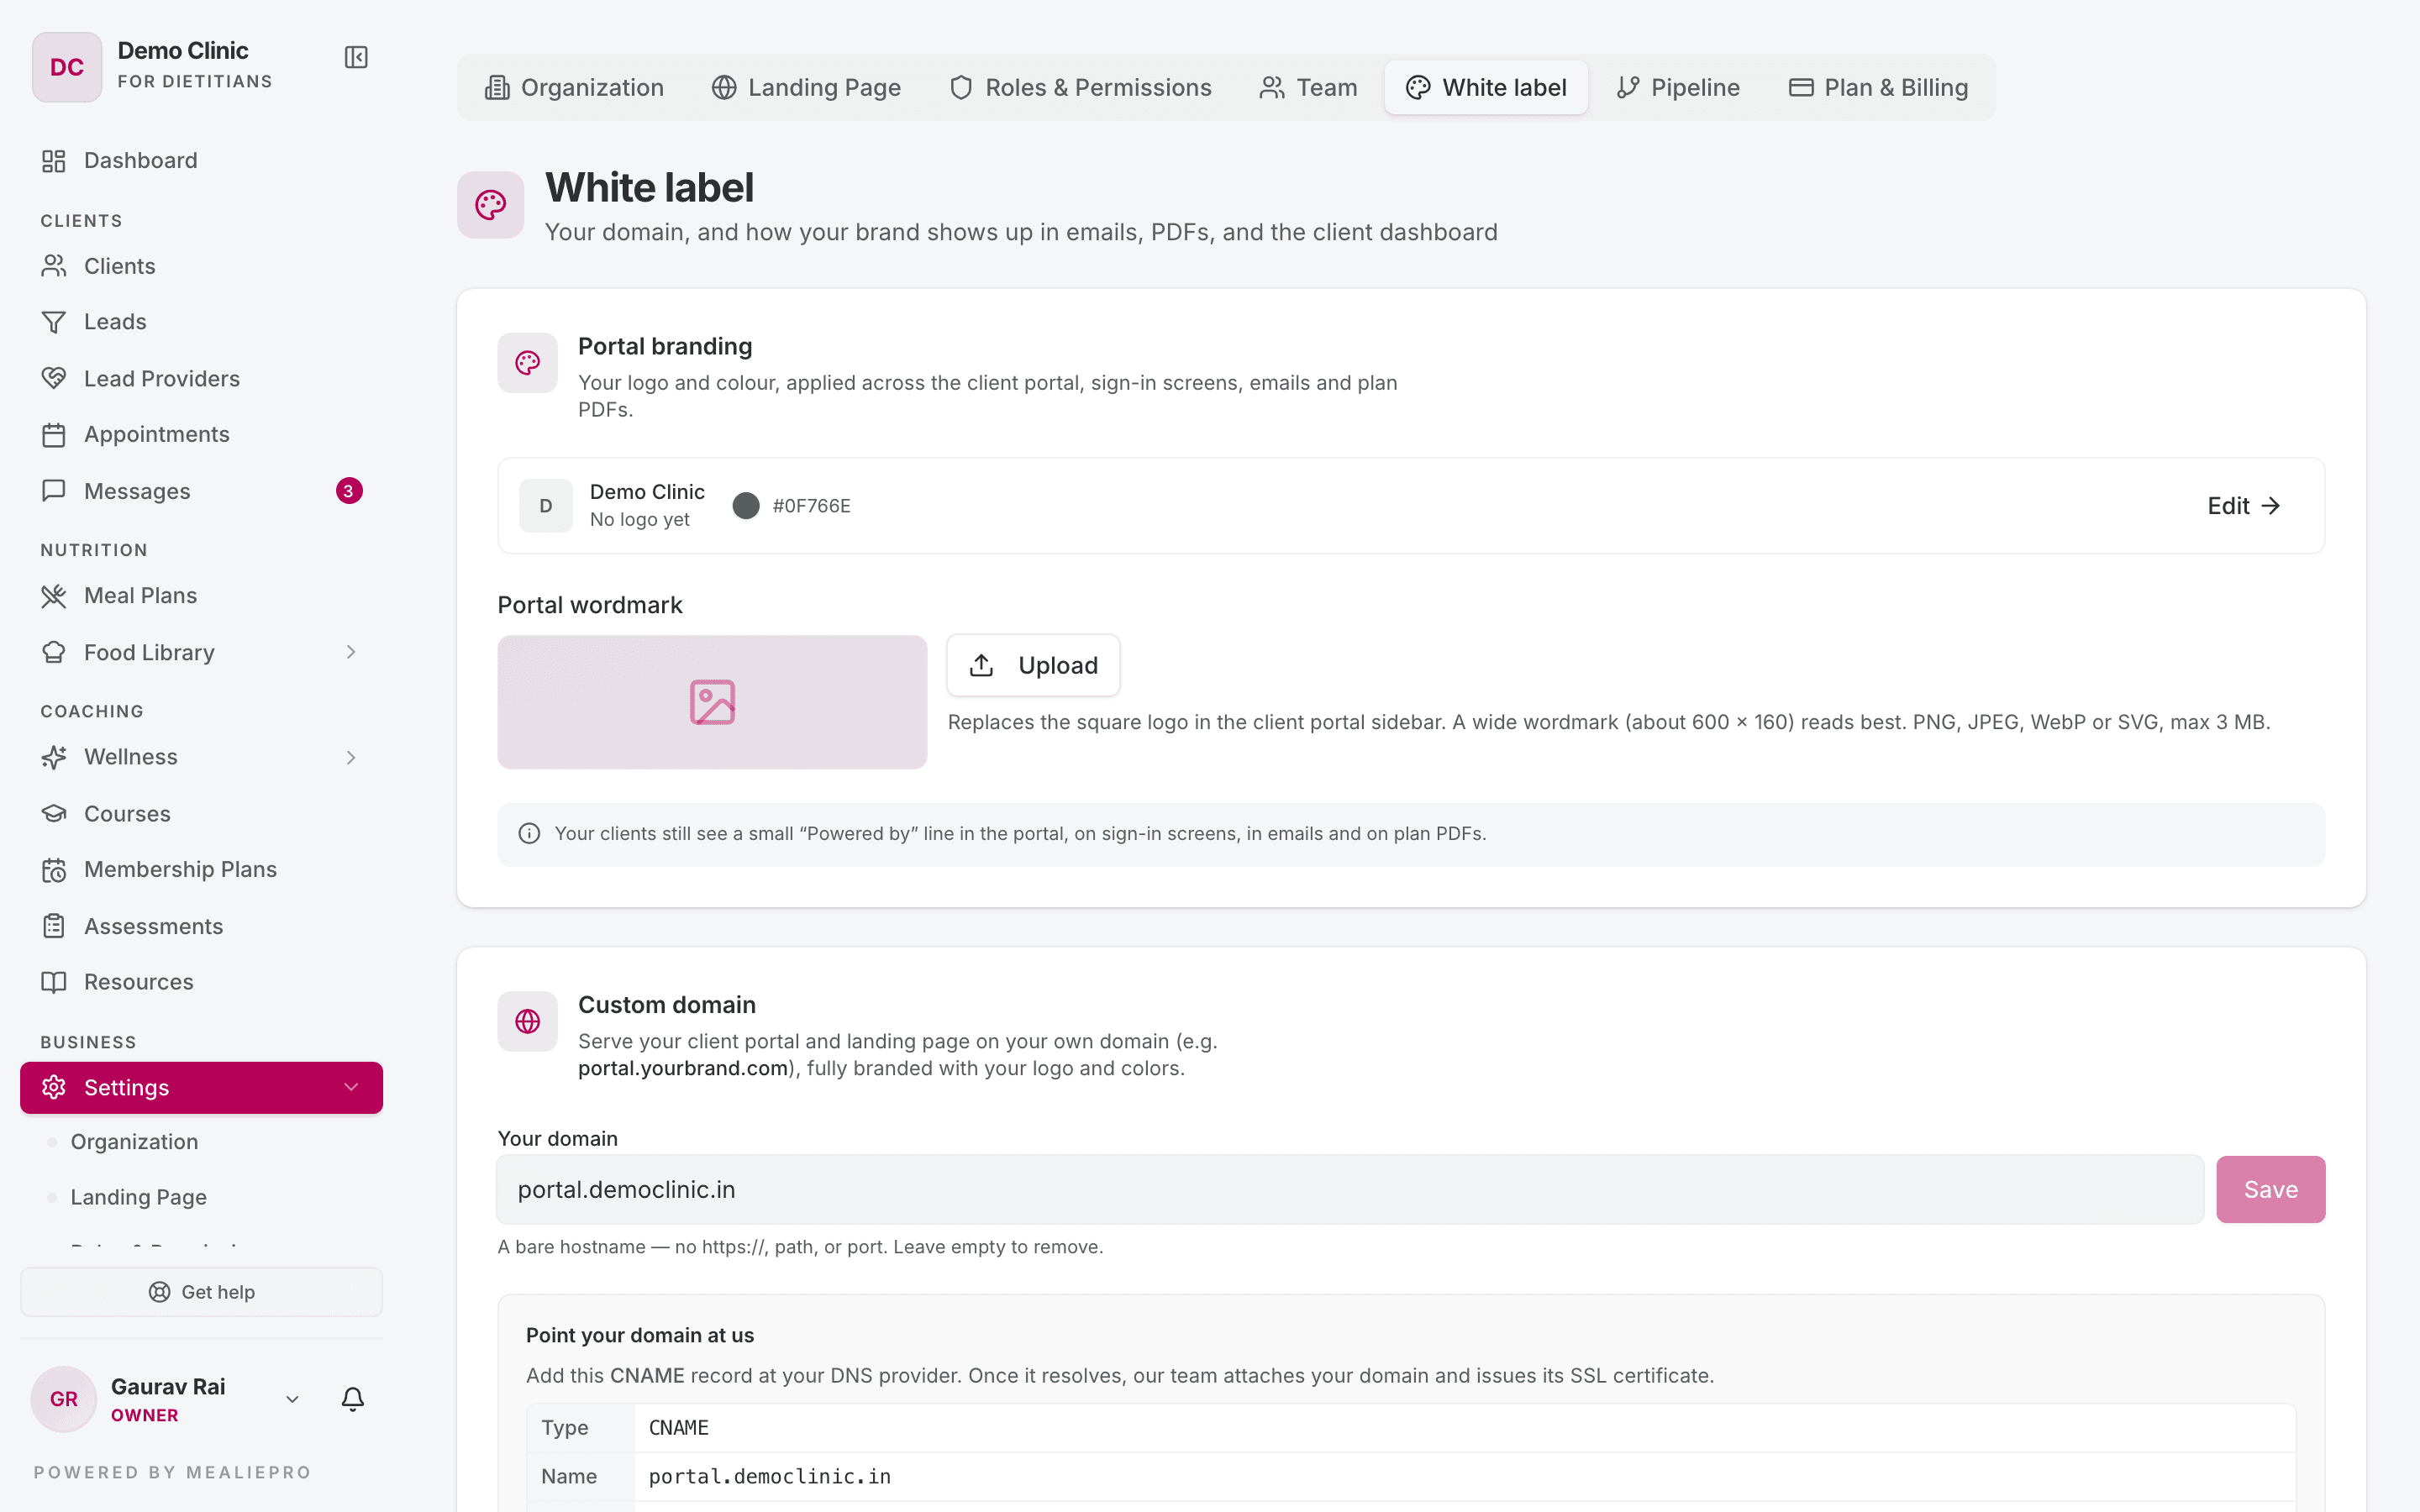
Task: Open Courses section
Action: (201, 813)
